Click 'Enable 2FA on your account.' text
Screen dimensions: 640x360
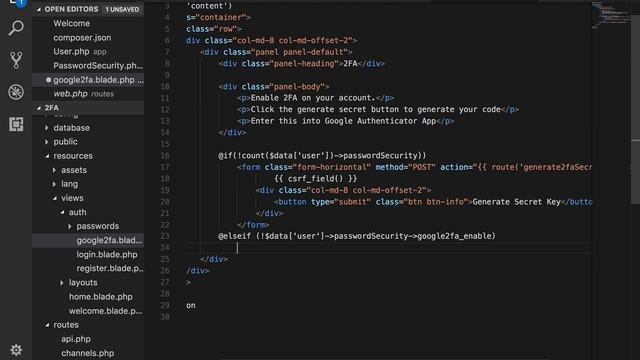pyautogui.click(x=313, y=98)
